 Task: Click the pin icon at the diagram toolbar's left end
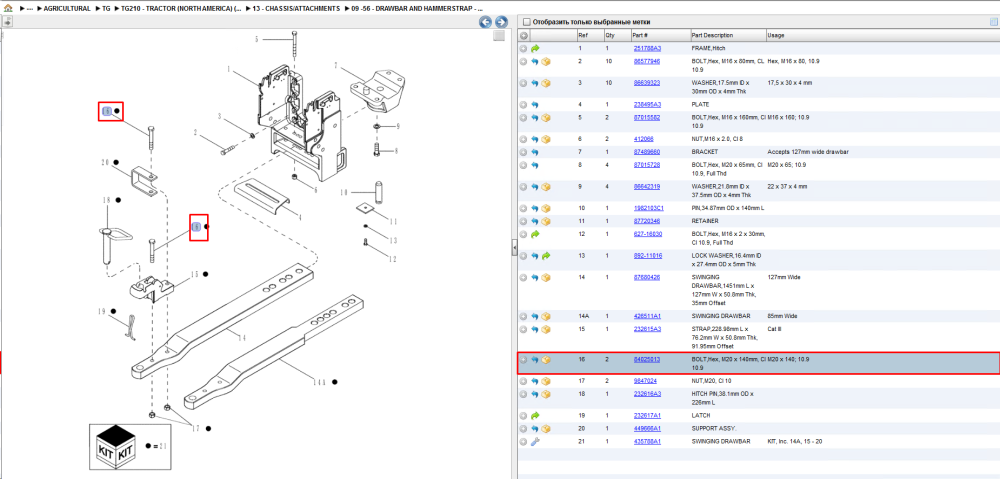pos(6,21)
